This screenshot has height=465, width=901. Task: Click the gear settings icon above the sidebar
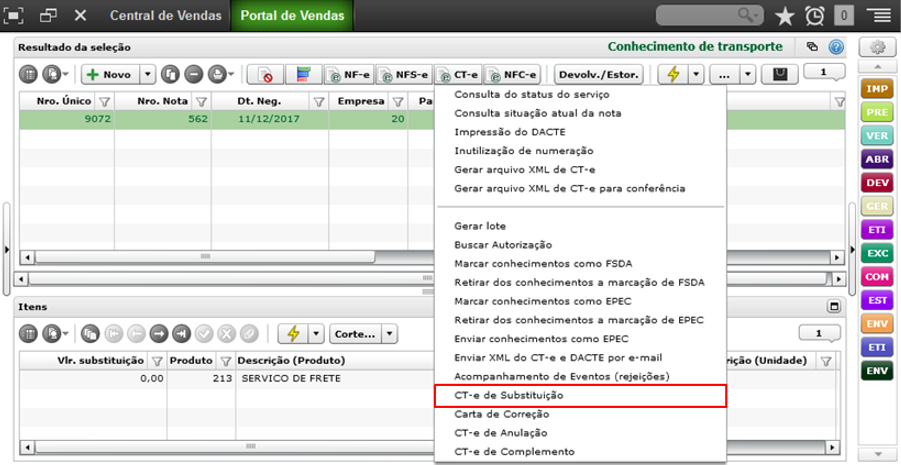coord(877,48)
